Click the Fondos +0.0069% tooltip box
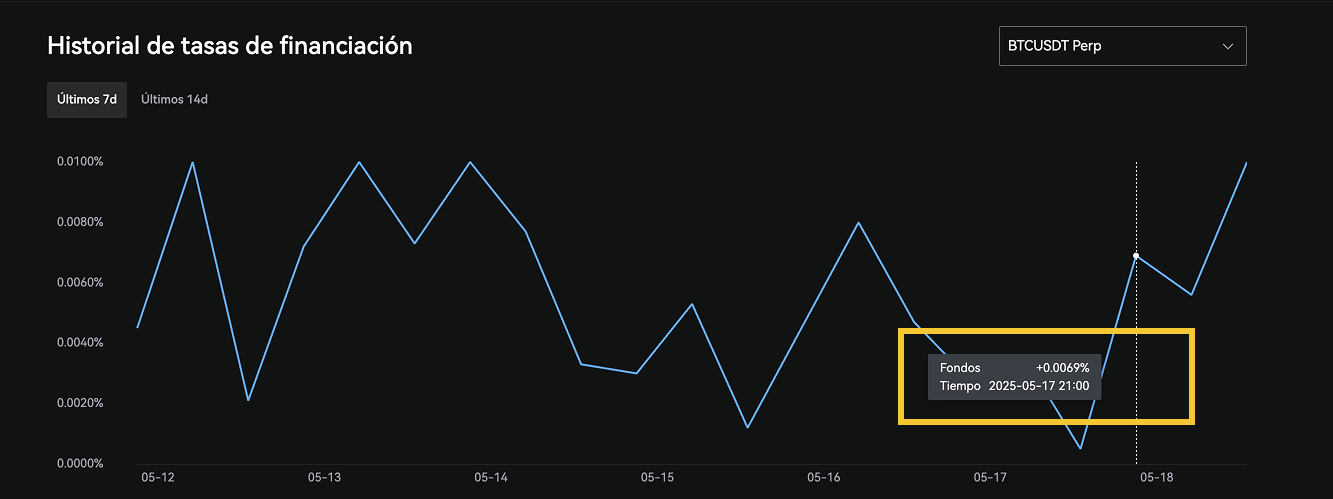The image size is (1333, 499). 1014,377
